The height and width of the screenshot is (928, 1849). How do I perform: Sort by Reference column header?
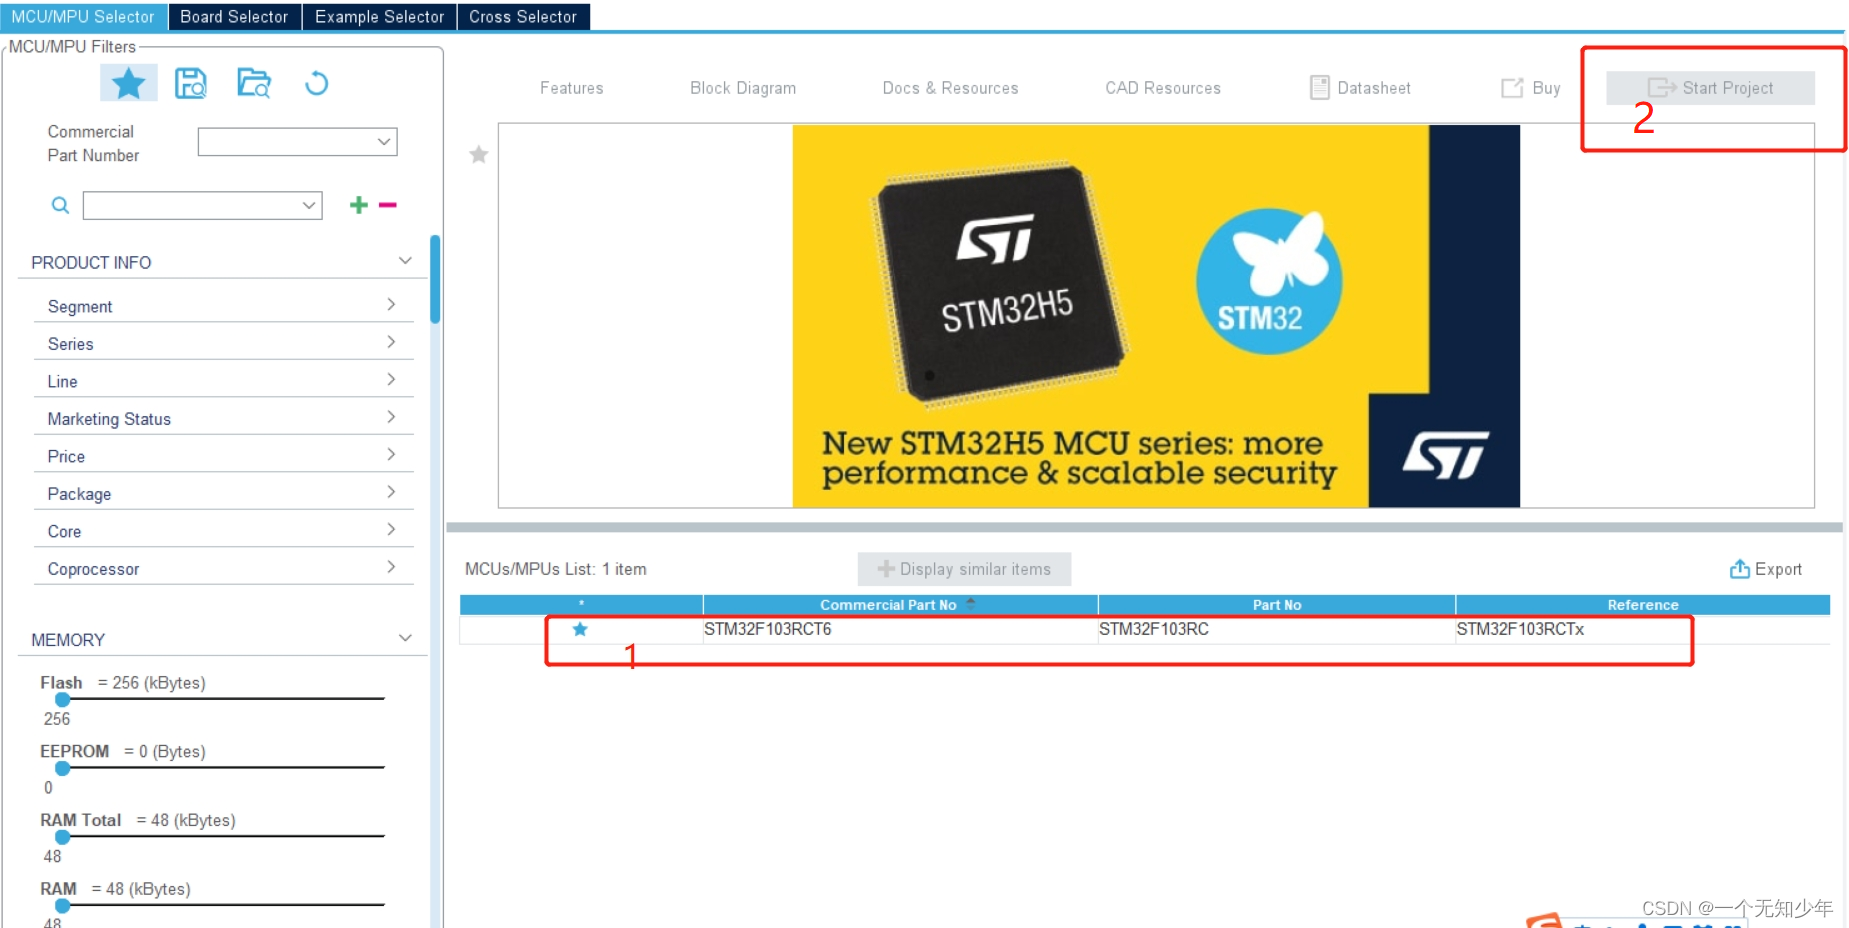tap(1643, 605)
